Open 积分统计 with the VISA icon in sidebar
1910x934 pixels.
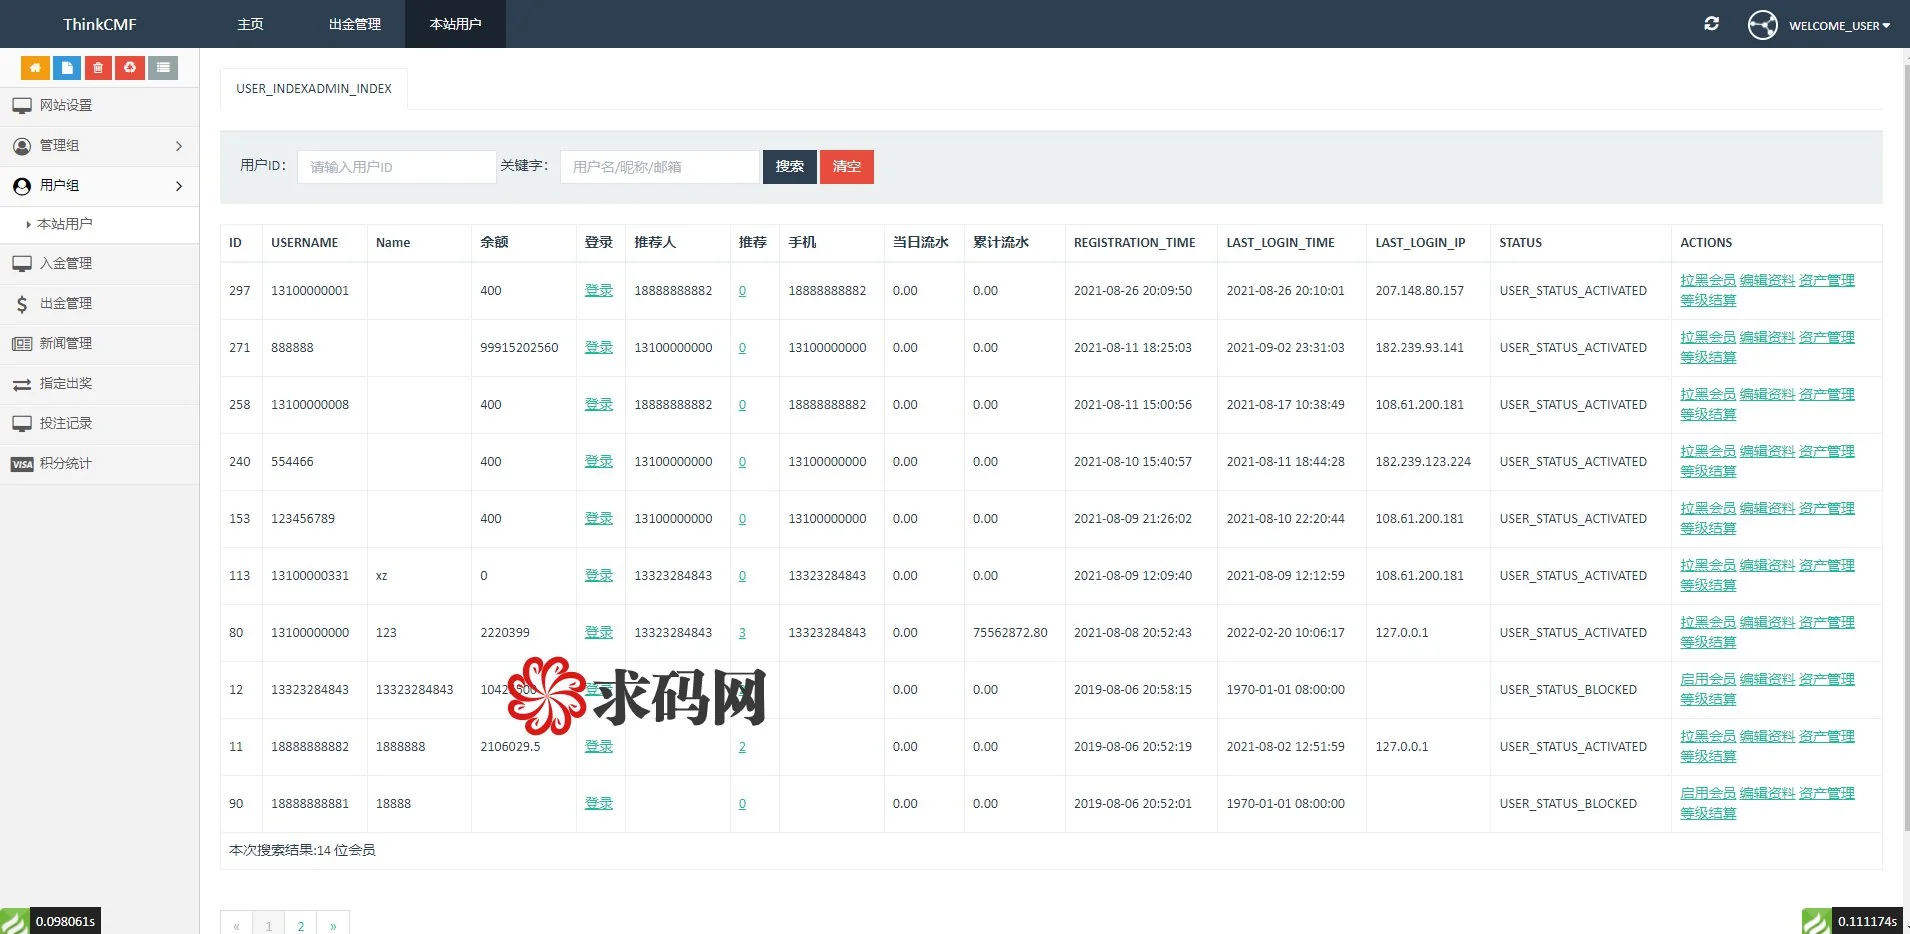pyautogui.click(x=66, y=463)
